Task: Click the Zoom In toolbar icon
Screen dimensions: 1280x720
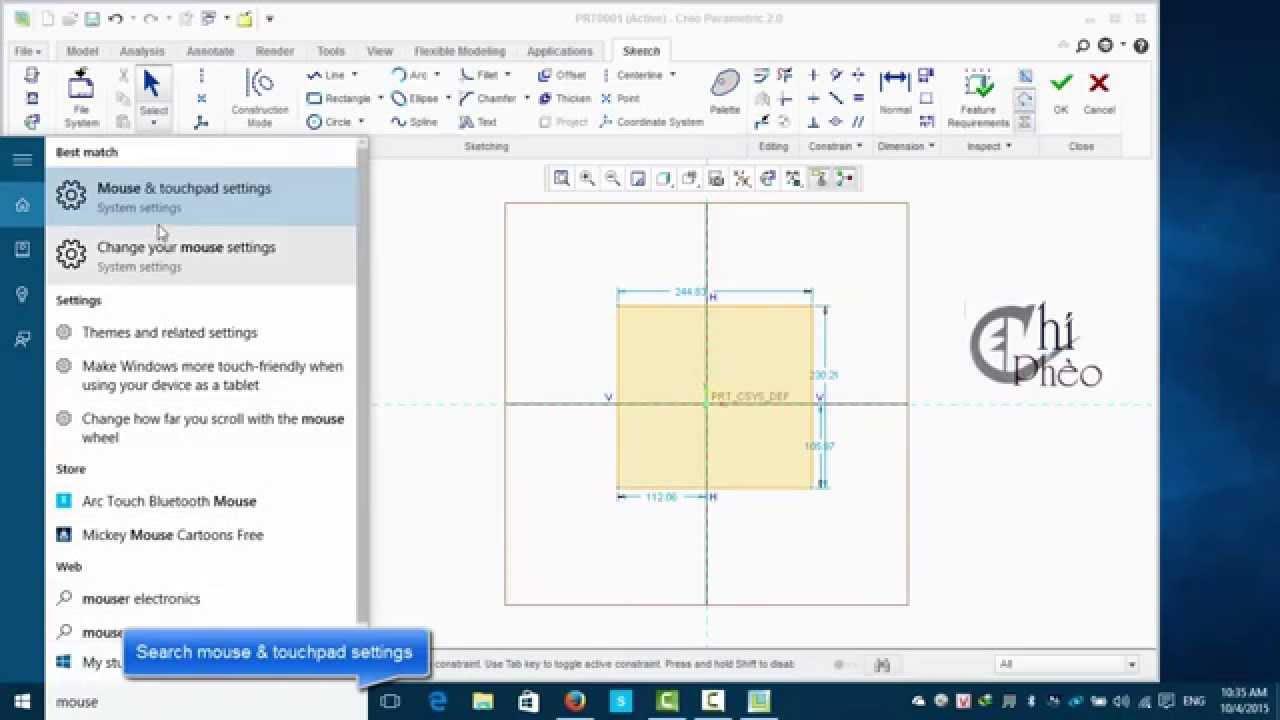Action: pos(588,179)
